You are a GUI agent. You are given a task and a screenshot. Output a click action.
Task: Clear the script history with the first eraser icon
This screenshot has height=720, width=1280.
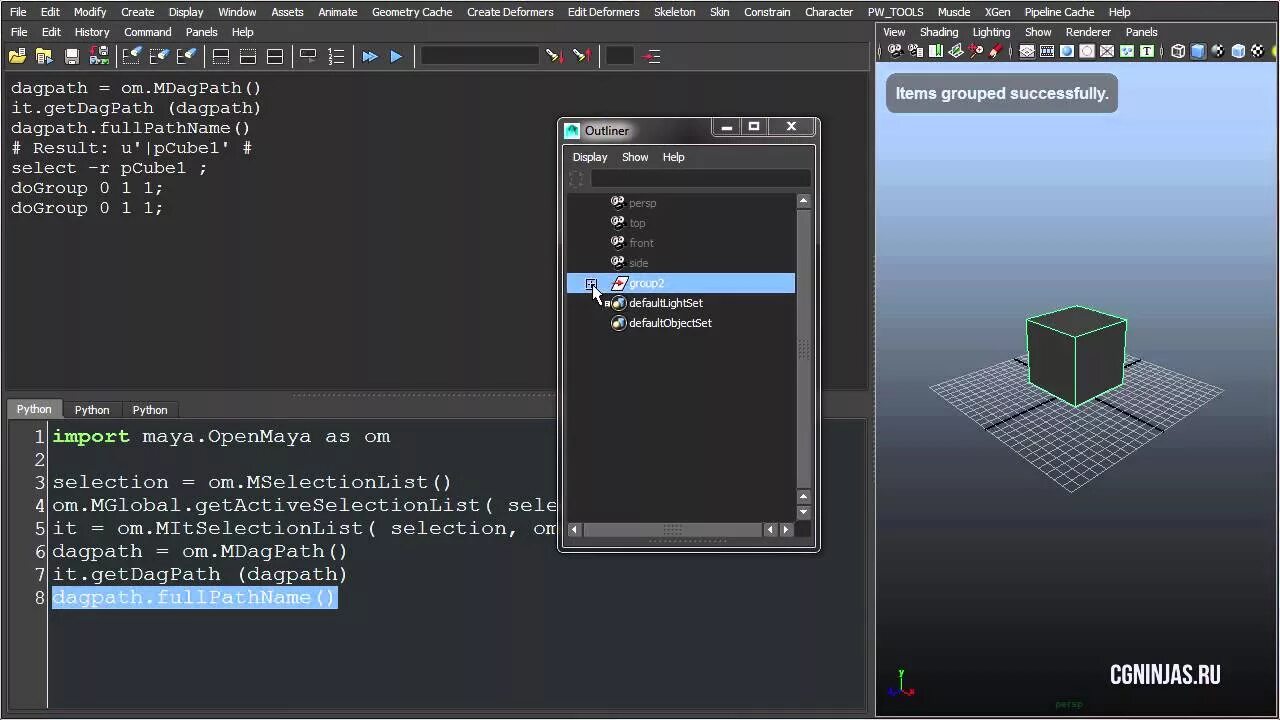(x=131, y=56)
